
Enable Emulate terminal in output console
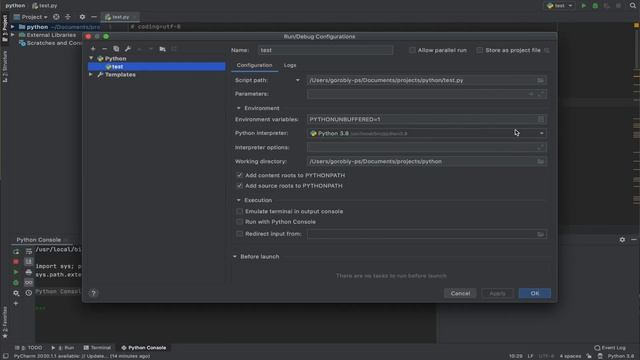click(240, 211)
